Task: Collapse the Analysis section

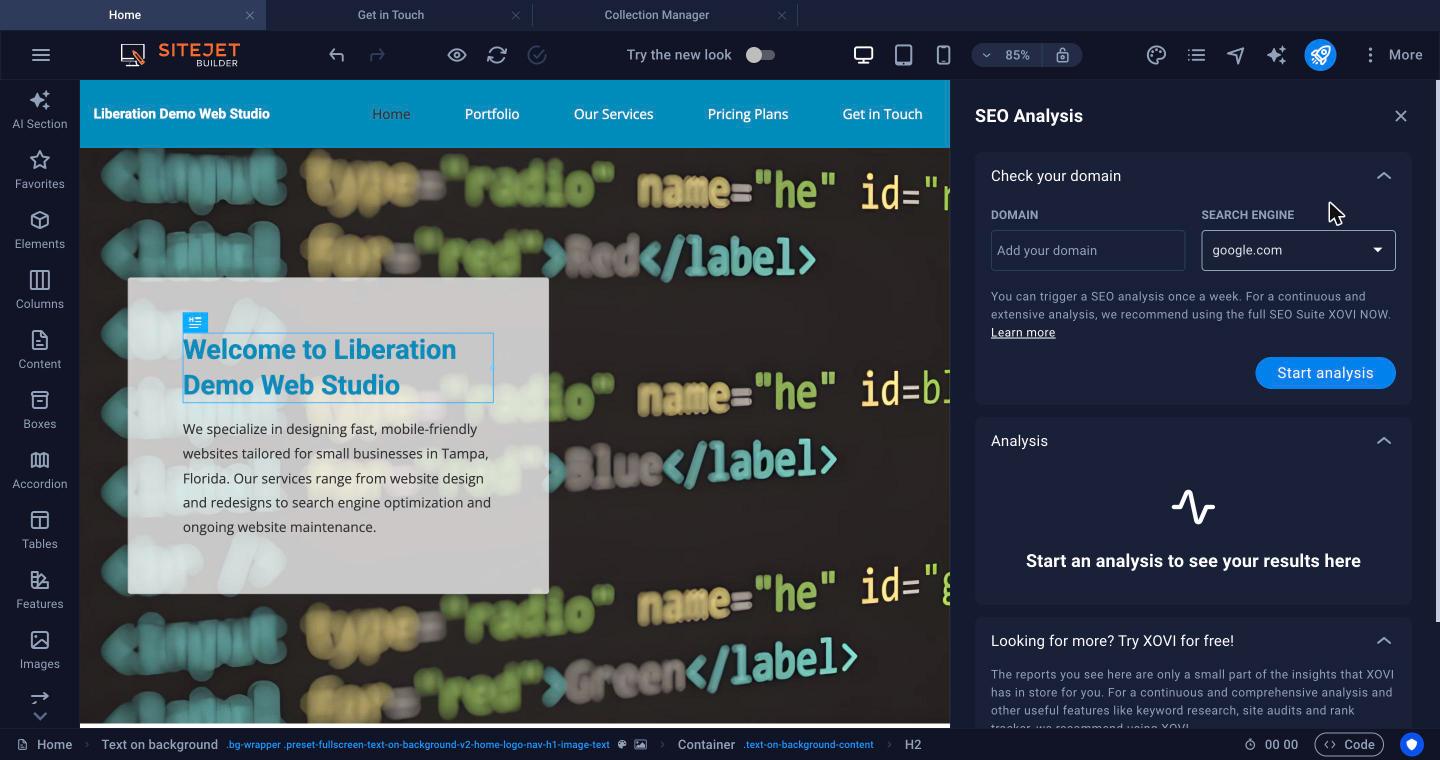Action: [x=1384, y=441]
